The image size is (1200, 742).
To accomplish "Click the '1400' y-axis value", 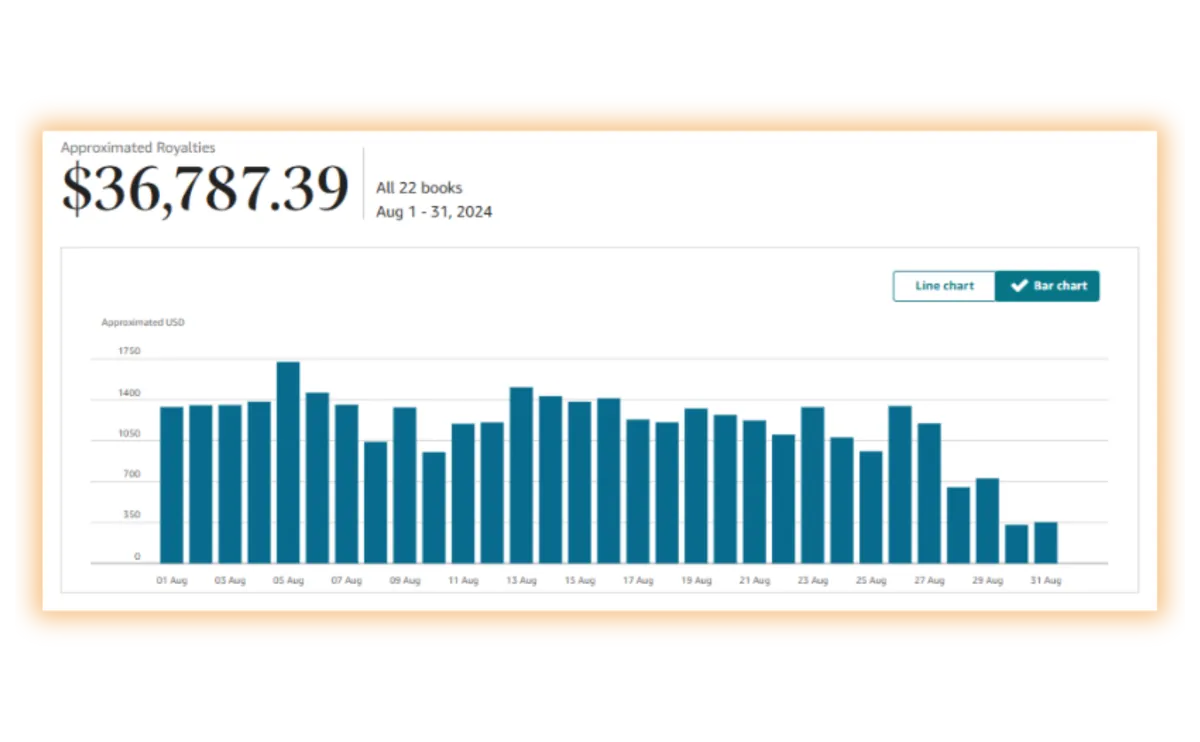I will (x=130, y=394).
